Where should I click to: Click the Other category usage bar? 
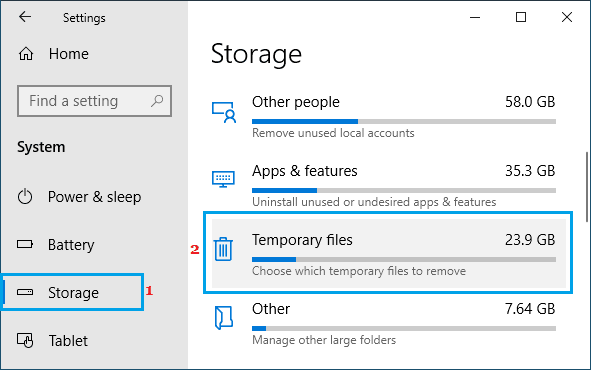(x=404, y=328)
